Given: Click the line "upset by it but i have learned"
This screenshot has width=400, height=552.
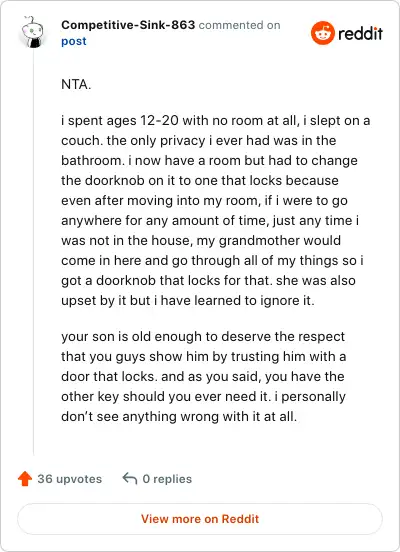Looking at the screenshot, I should point(188,301).
